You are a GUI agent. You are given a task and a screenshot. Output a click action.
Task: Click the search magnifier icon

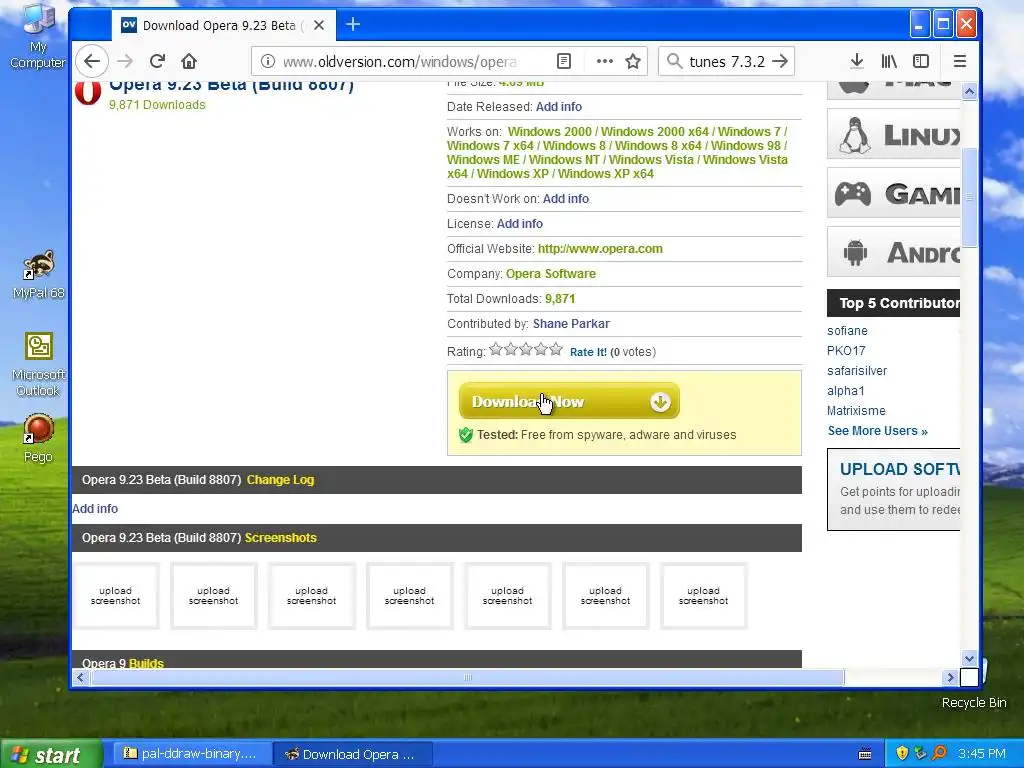(x=675, y=61)
